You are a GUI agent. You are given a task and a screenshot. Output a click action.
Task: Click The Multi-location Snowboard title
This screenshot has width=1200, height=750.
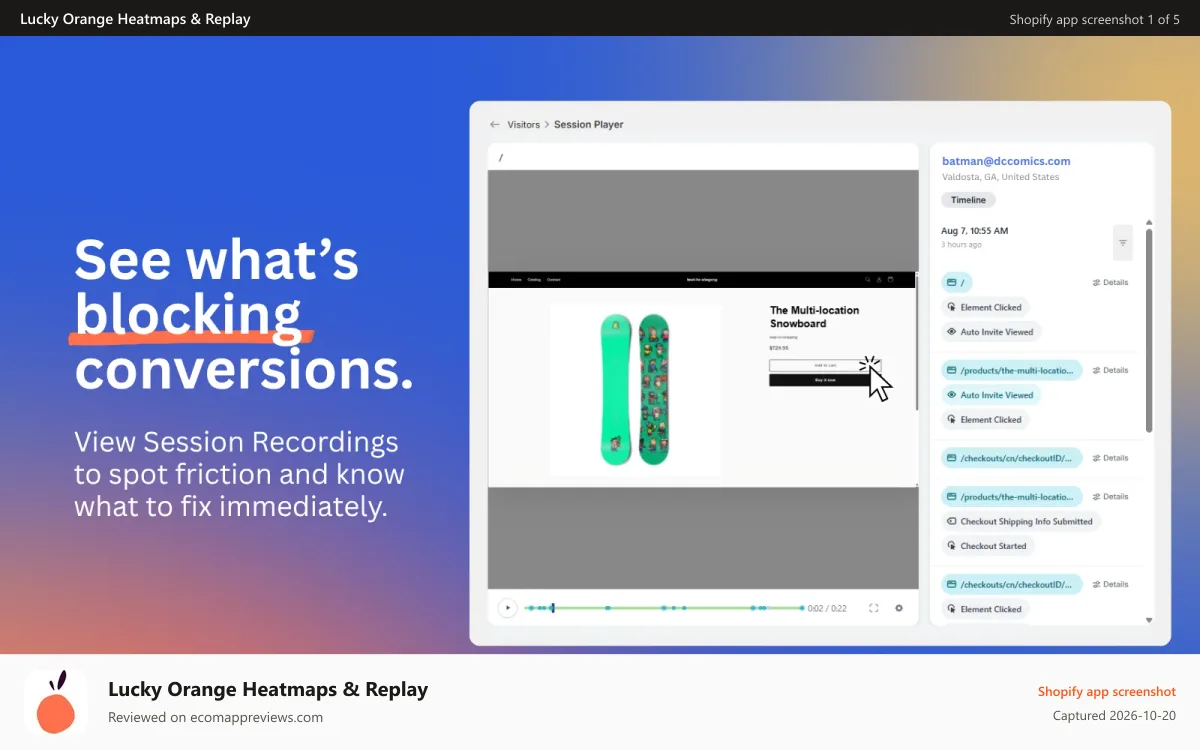pyautogui.click(x=814, y=317)
